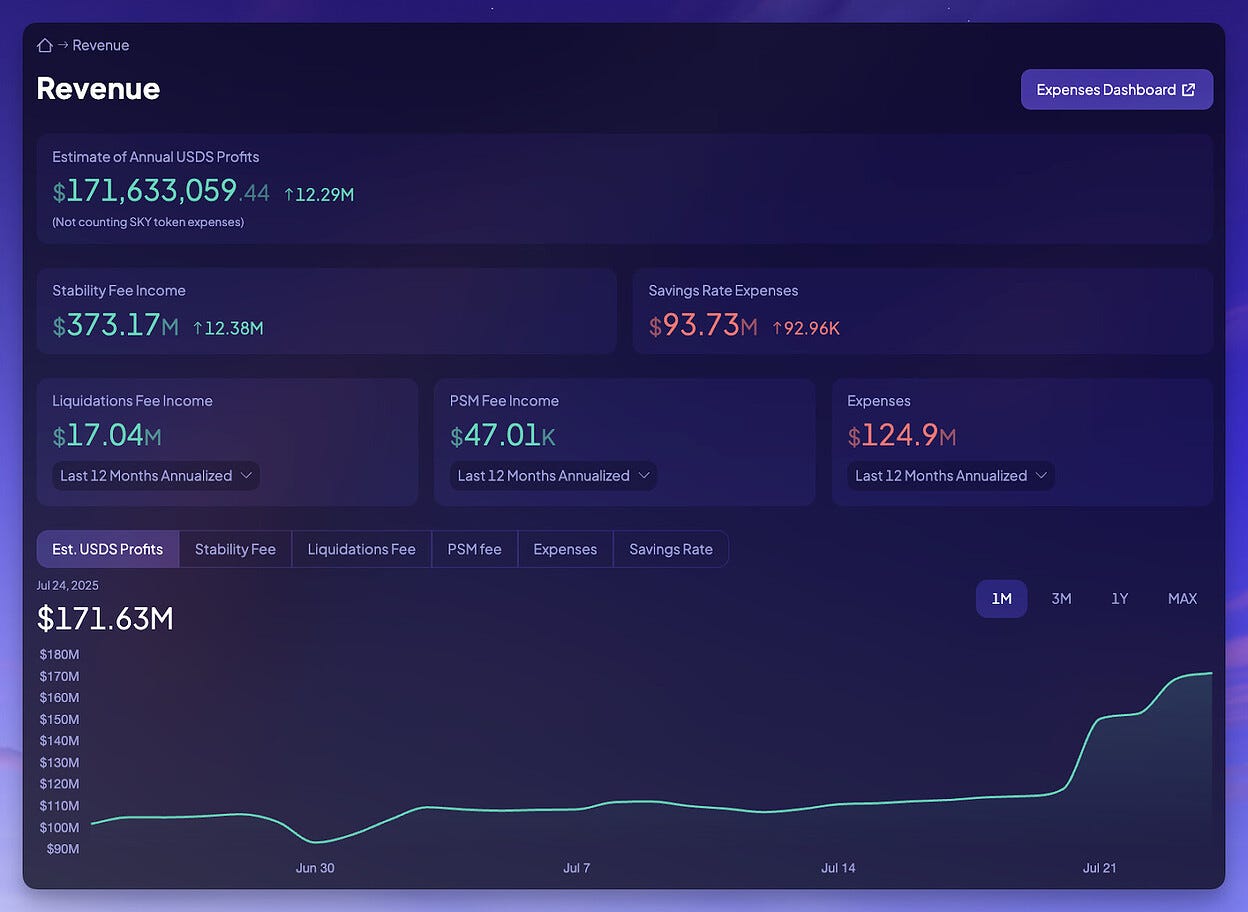Select the 1M time range
Screen dimensions: 1248x912
tap(1001, 599)
